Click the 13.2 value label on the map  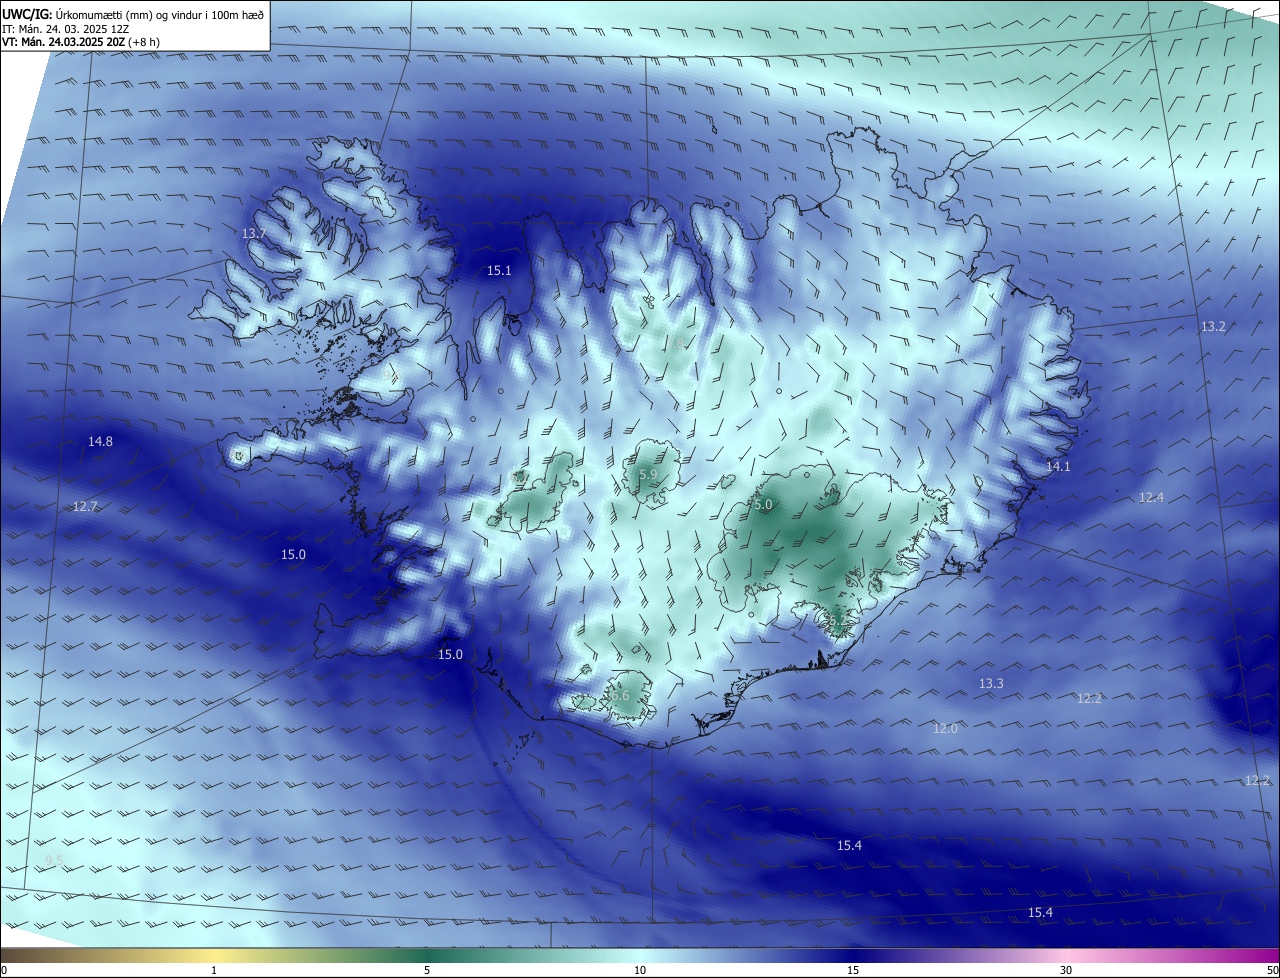coord(1213,327)
